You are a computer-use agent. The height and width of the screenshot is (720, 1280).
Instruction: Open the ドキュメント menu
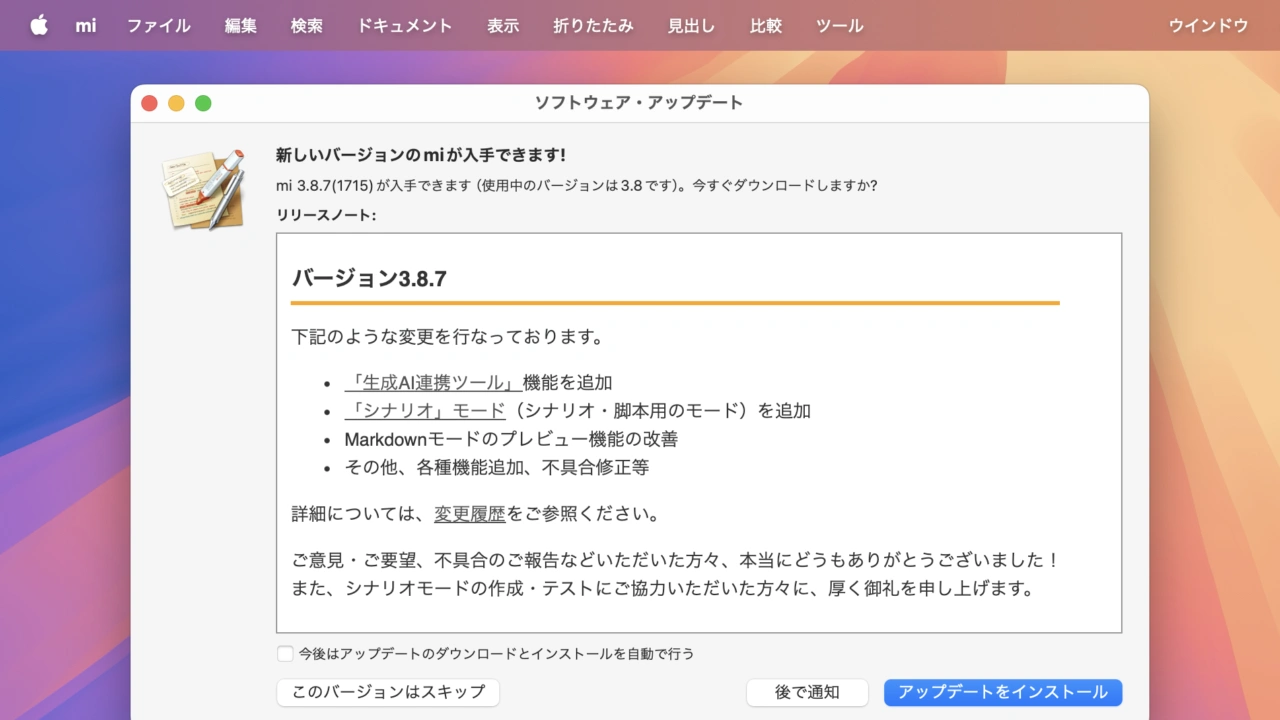(x=404, y=26)
